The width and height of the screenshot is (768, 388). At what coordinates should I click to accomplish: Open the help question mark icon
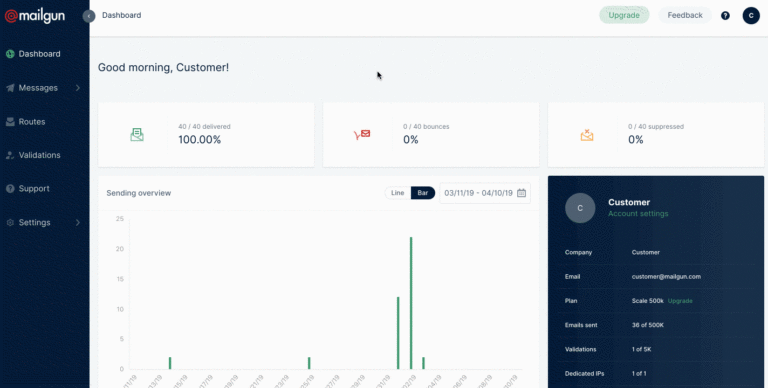pos(725,16)
